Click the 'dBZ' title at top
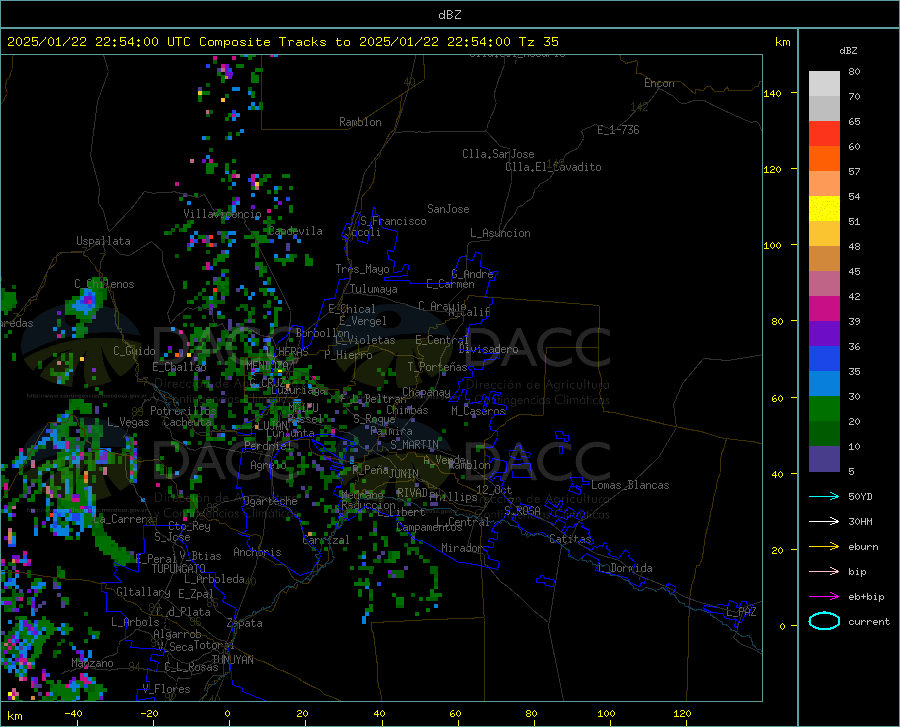Screen dimensions: 900x727 [449, 15]
